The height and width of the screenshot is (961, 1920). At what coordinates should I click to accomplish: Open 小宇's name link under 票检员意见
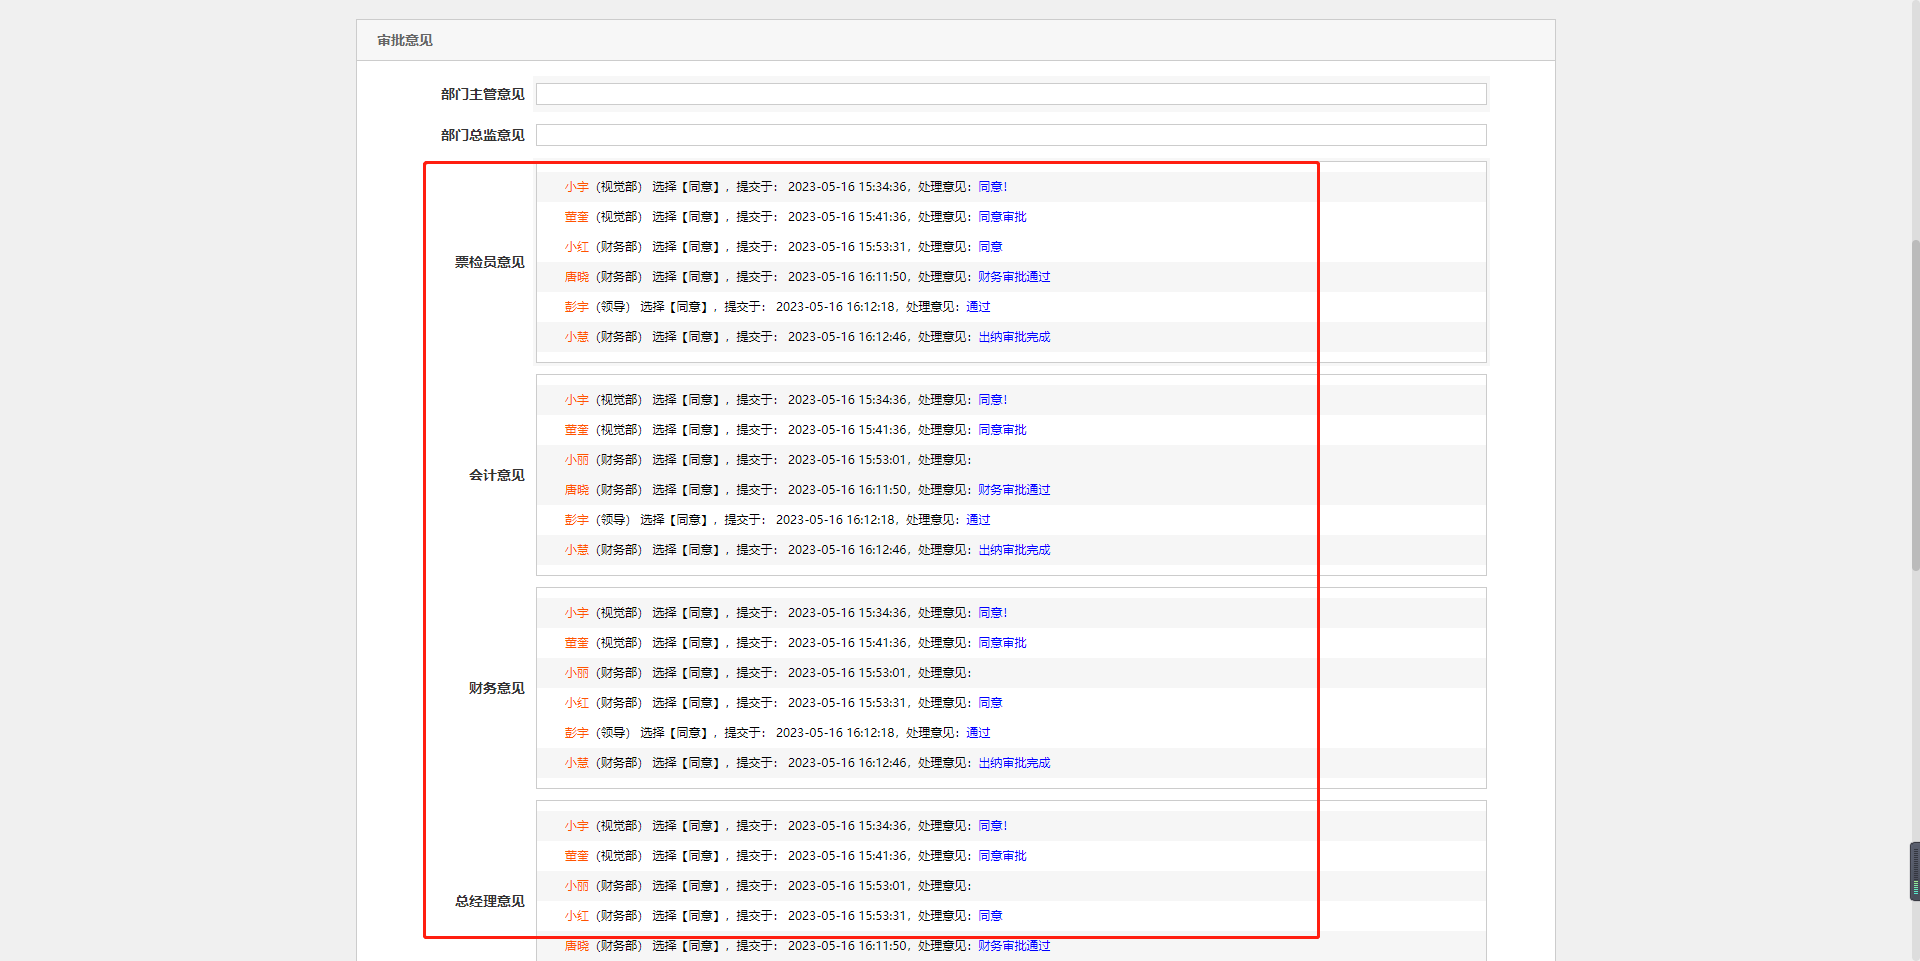[576, 187]
